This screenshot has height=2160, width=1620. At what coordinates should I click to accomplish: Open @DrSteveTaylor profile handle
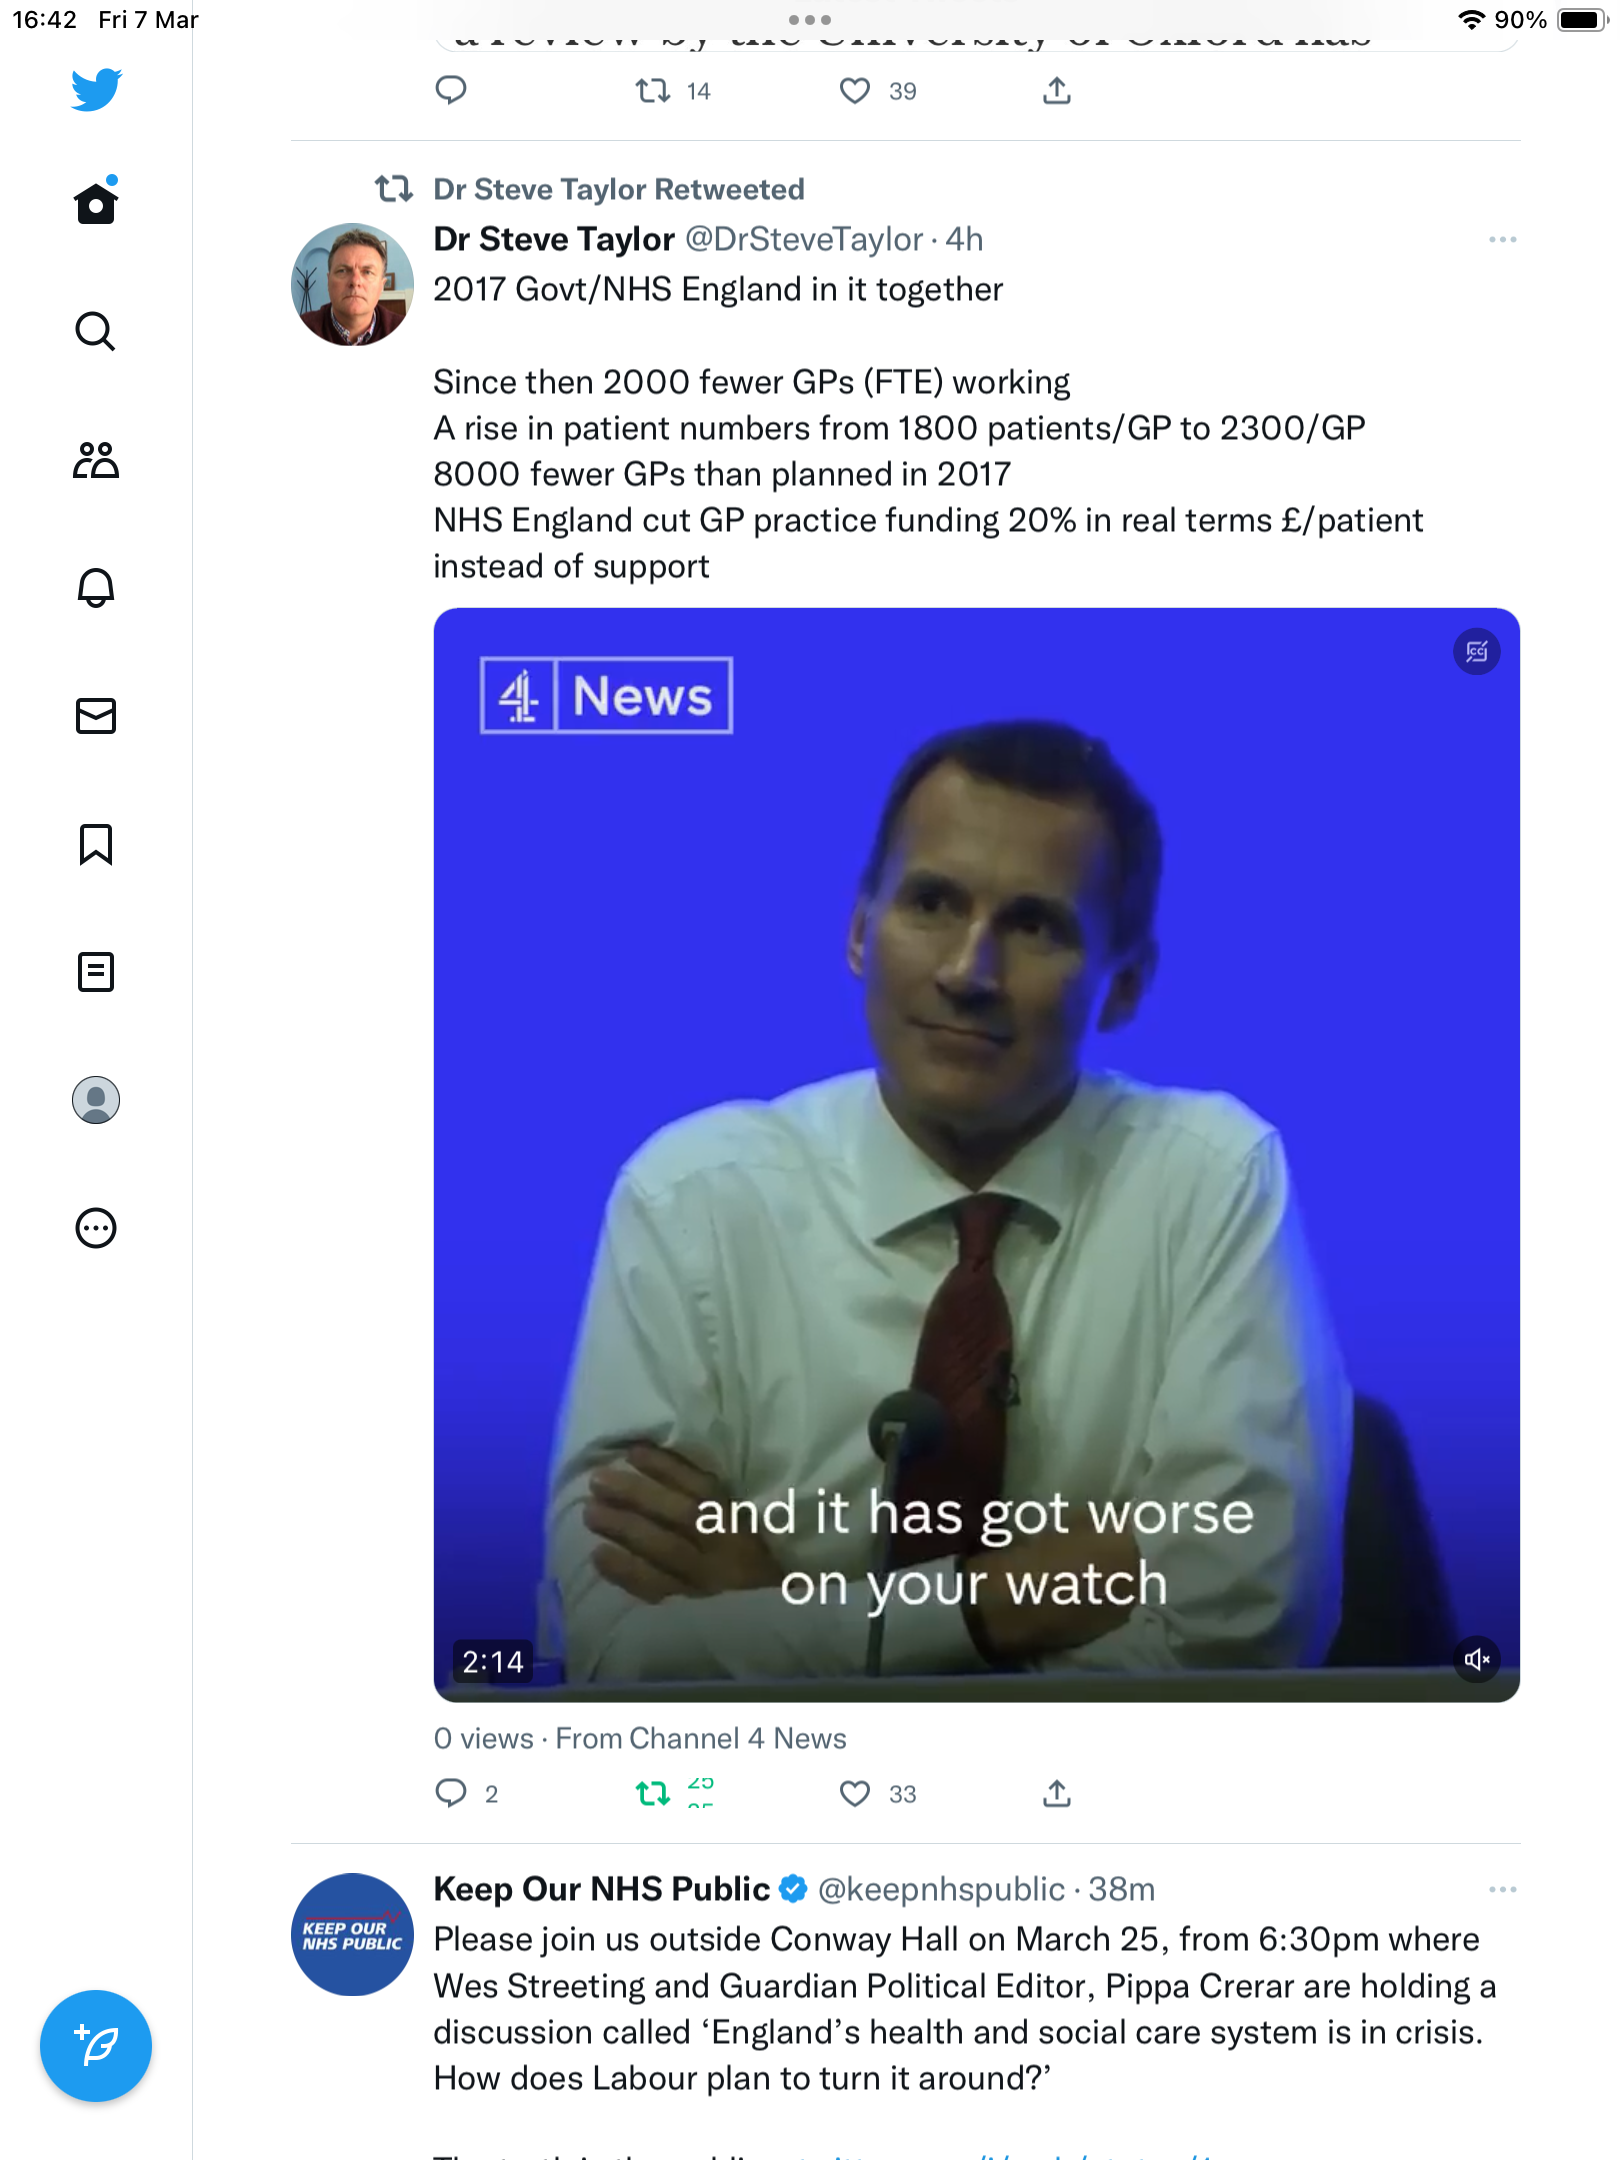click(804, 240)
